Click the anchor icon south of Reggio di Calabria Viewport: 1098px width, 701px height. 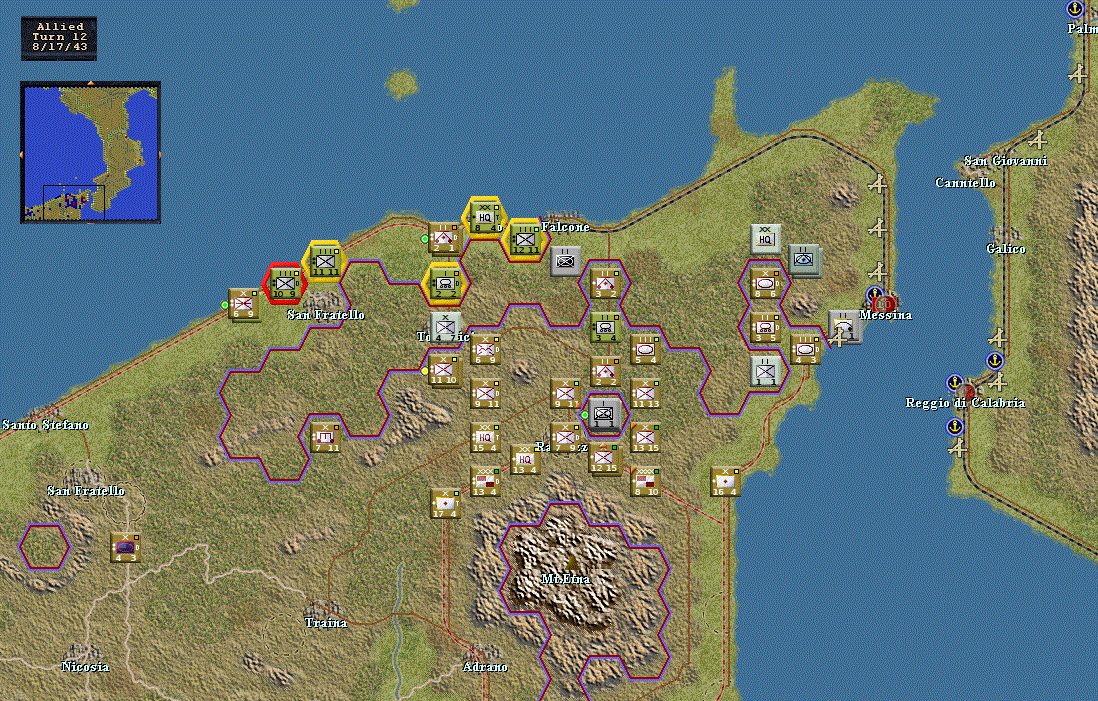tap(954, 426)
